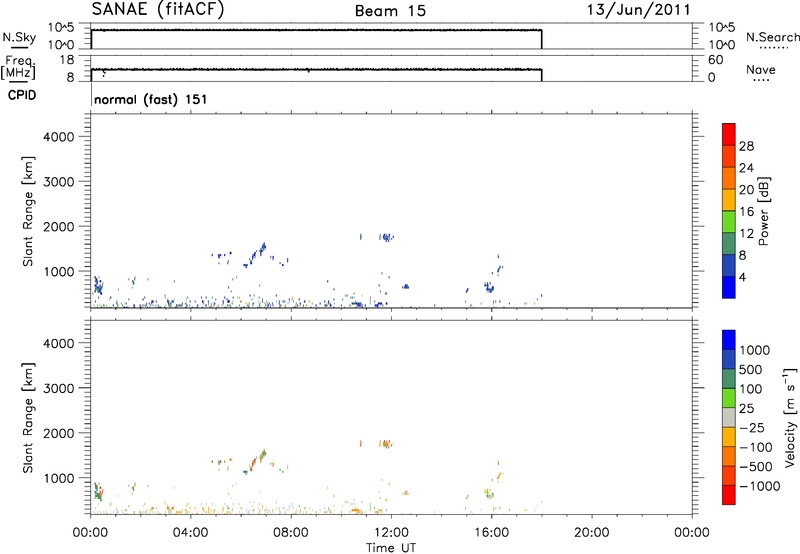Select the '−500' Velocity colorbar tick
The height and width of the screenshot is (554, 800).
coord(755,466)
